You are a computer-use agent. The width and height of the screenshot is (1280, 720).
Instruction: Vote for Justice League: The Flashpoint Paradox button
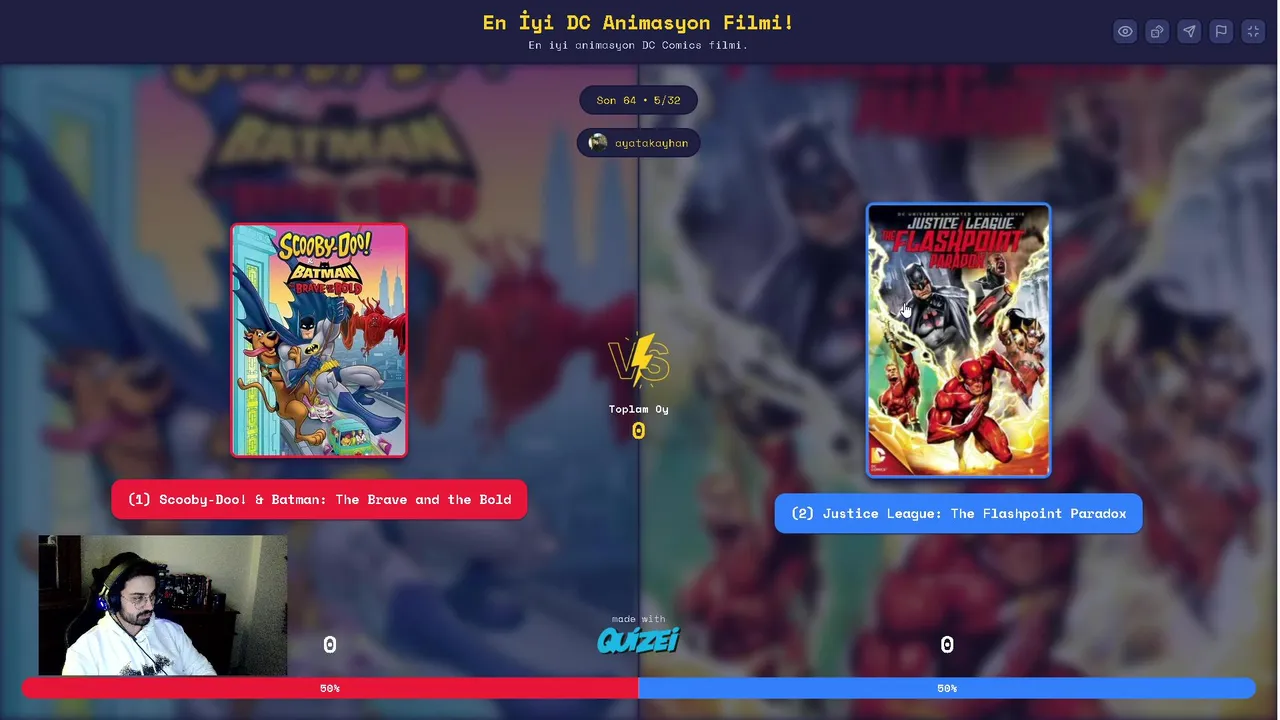point(958,513)
